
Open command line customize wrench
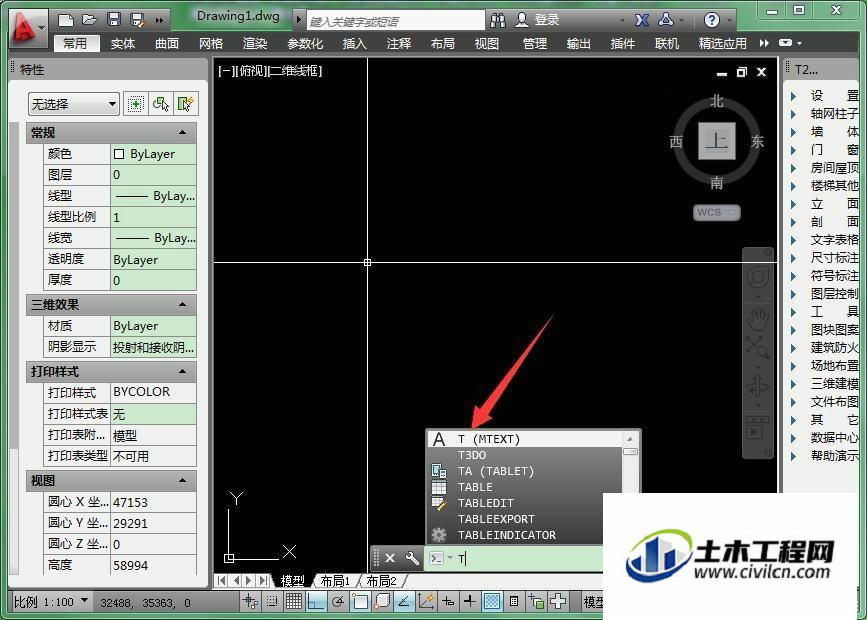point(412,558)
